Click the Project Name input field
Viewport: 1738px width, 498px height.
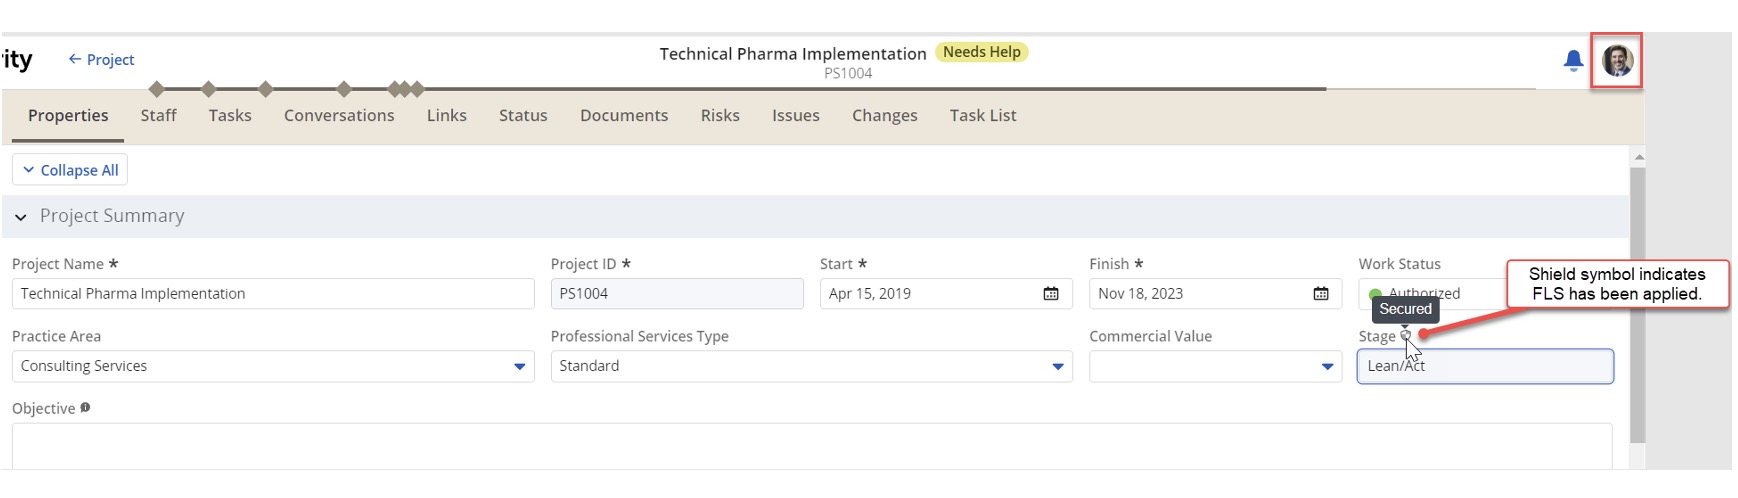(273, 294)
